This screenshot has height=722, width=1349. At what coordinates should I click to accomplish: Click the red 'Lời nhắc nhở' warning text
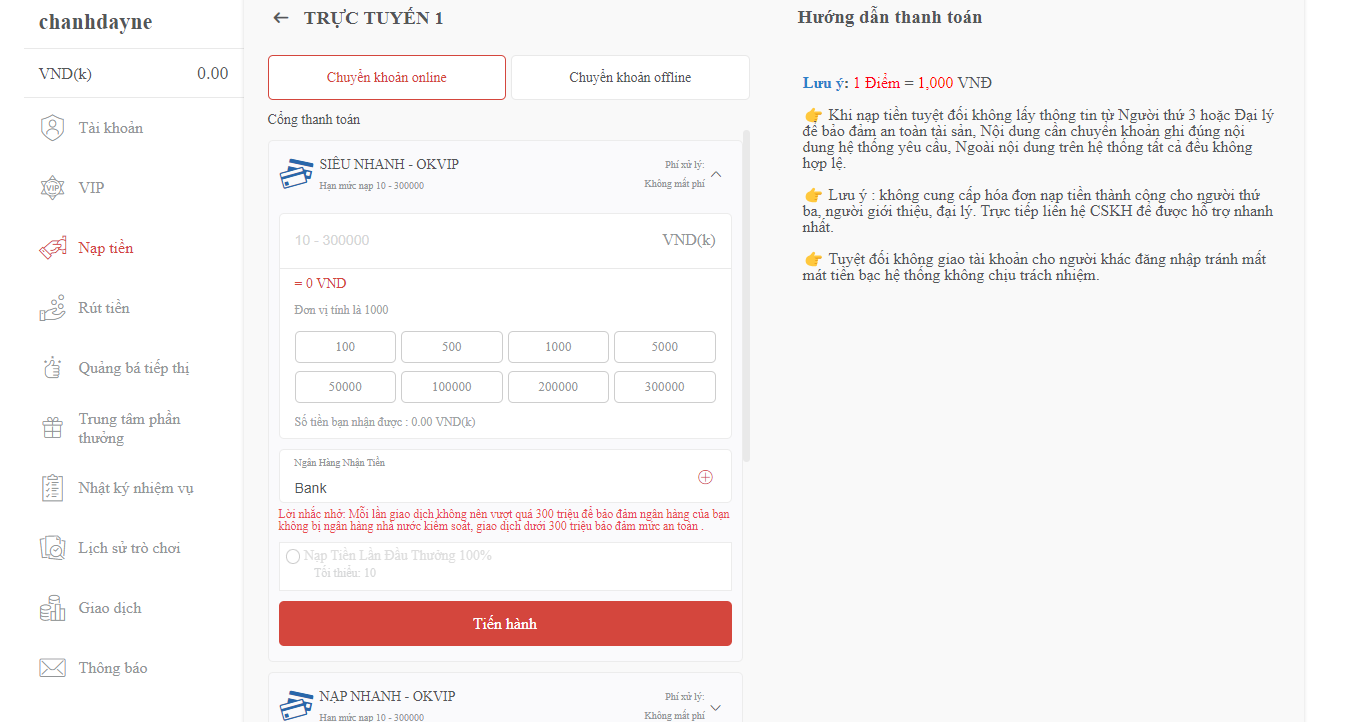tap(503, 520)
